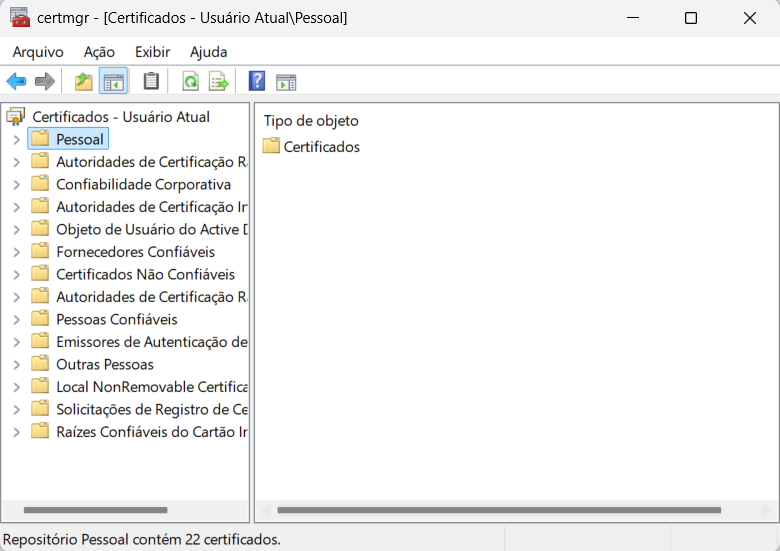Click the tree pane horizontal scrollbar

tap(96, 510)
